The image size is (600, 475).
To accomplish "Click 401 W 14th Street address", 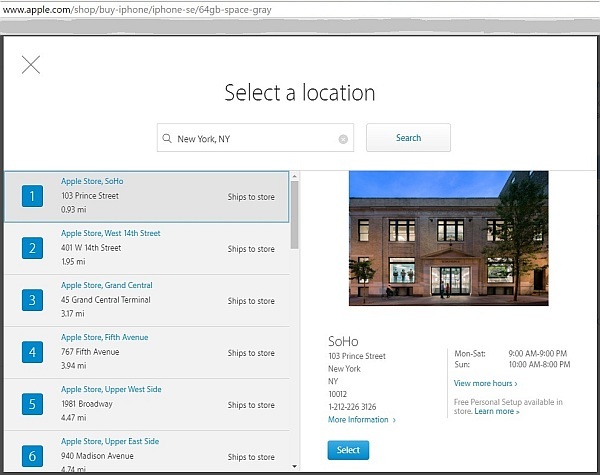I will (91, 248).
